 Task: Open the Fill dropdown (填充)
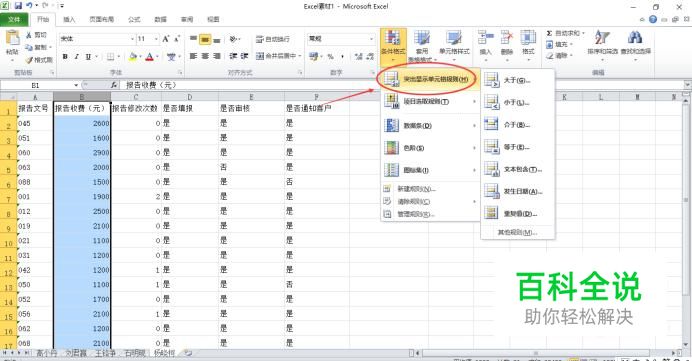559,45
